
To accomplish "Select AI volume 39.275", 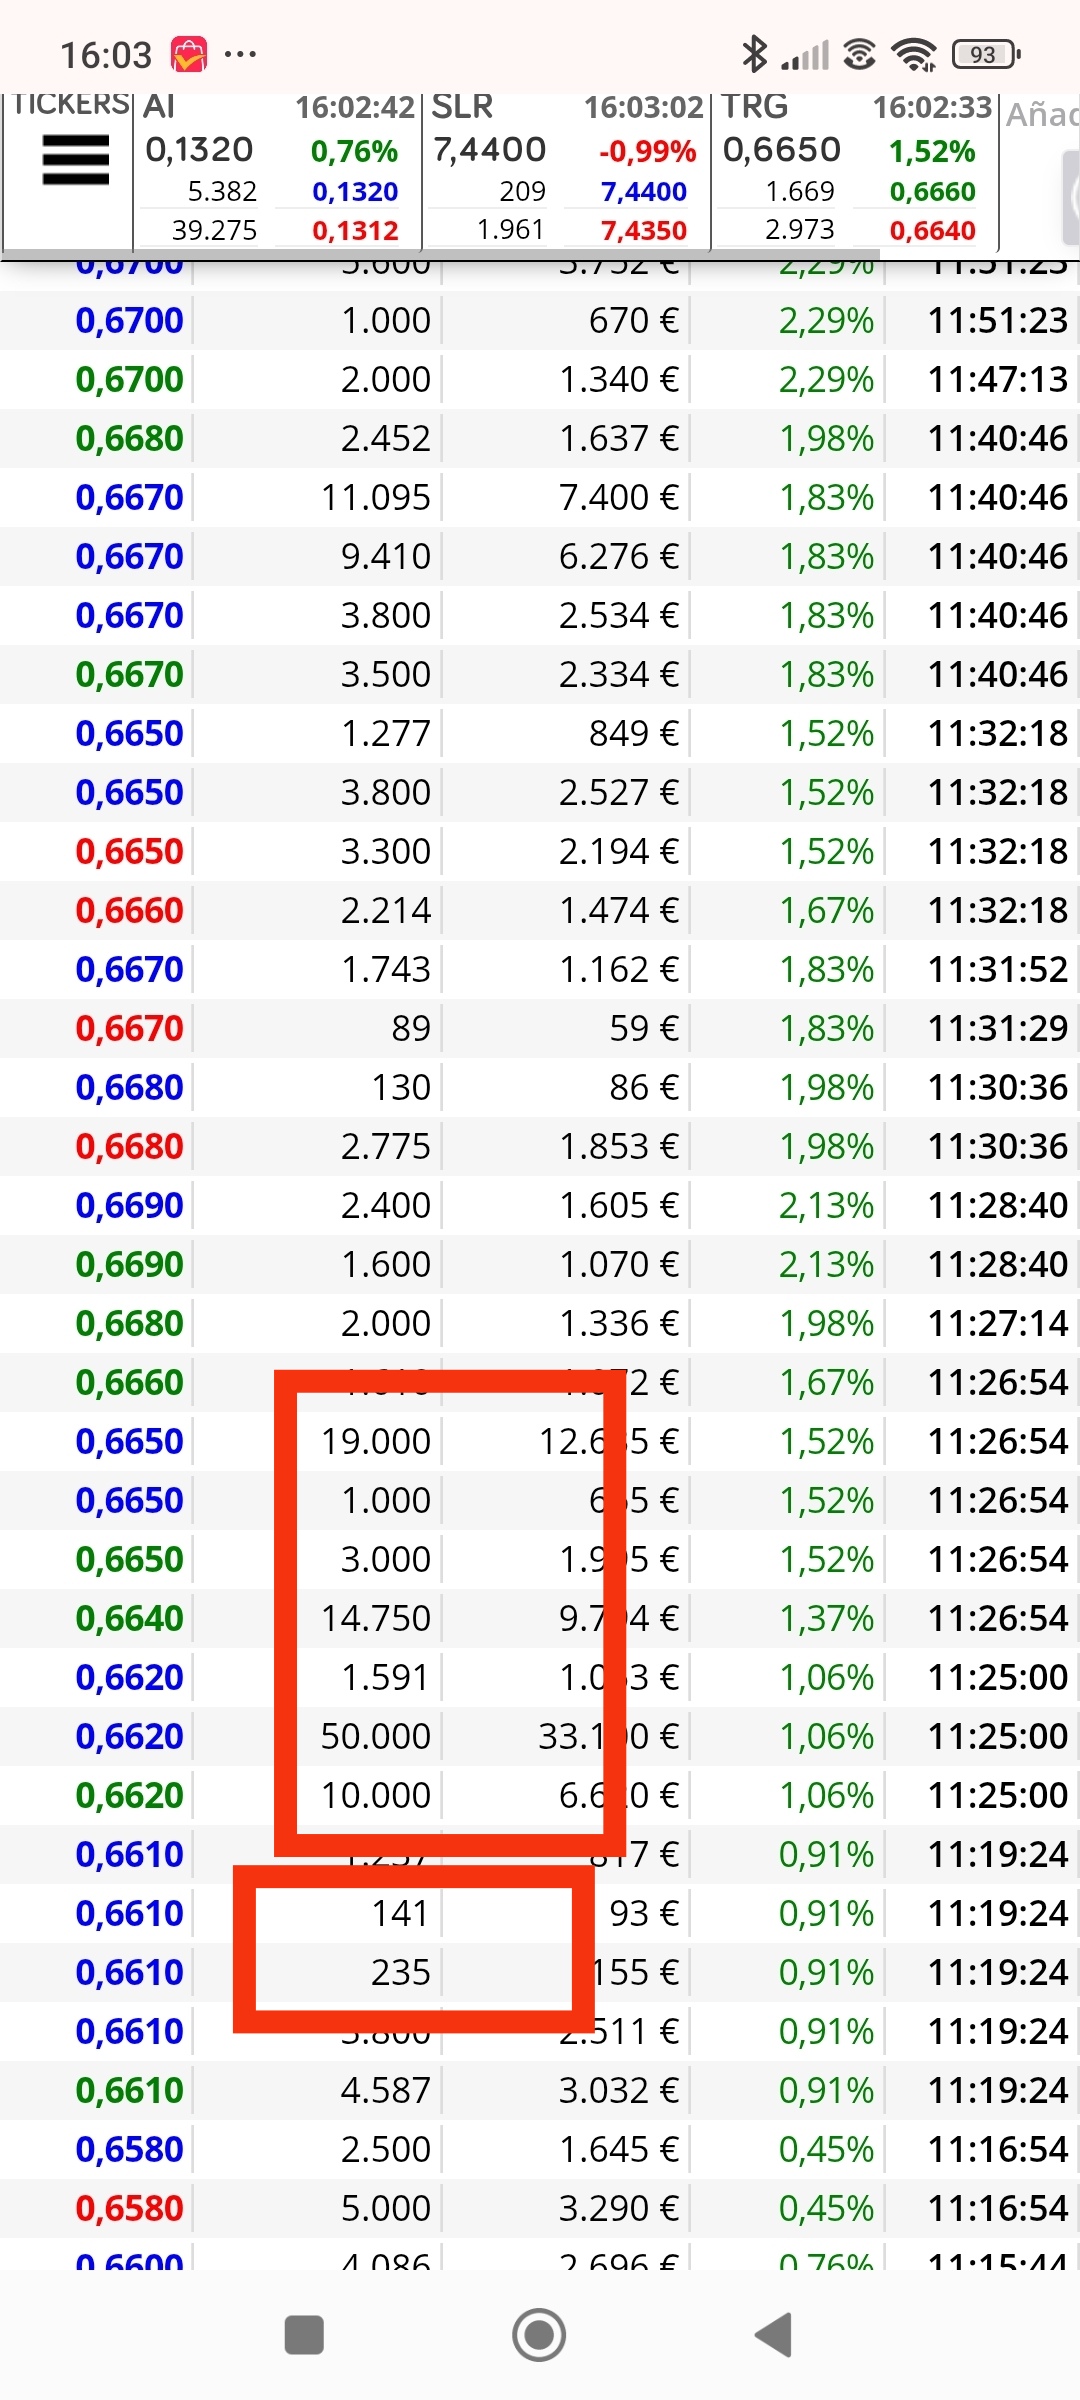I will click(214, 231).
